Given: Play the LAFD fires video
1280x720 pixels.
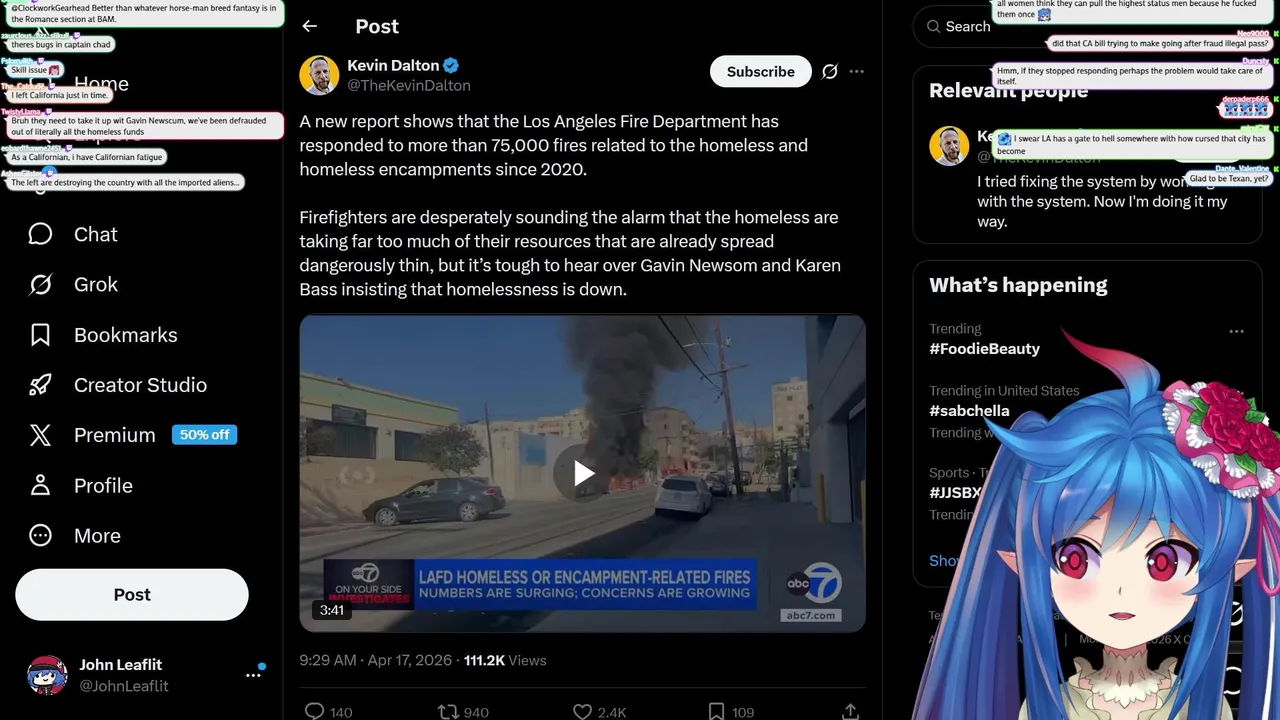Looking at the screenshot, I should pos(583,474).
